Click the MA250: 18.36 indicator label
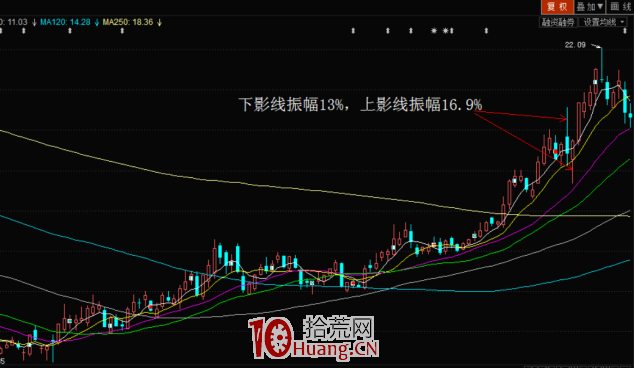Screen dimensions: 635x368 pyautogui.click(x=128, y=22)
